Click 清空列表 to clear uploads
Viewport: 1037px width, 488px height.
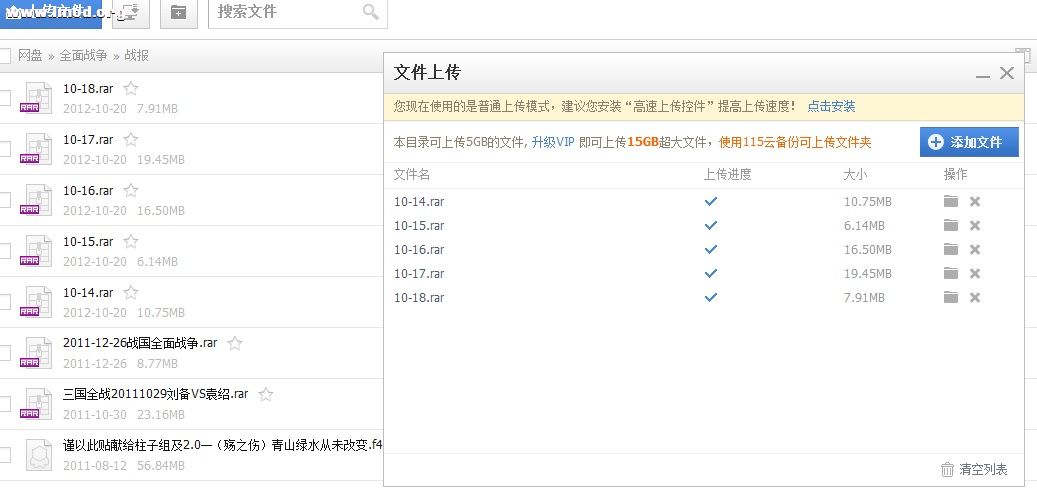pyautogui.click(x=974, y=469)
